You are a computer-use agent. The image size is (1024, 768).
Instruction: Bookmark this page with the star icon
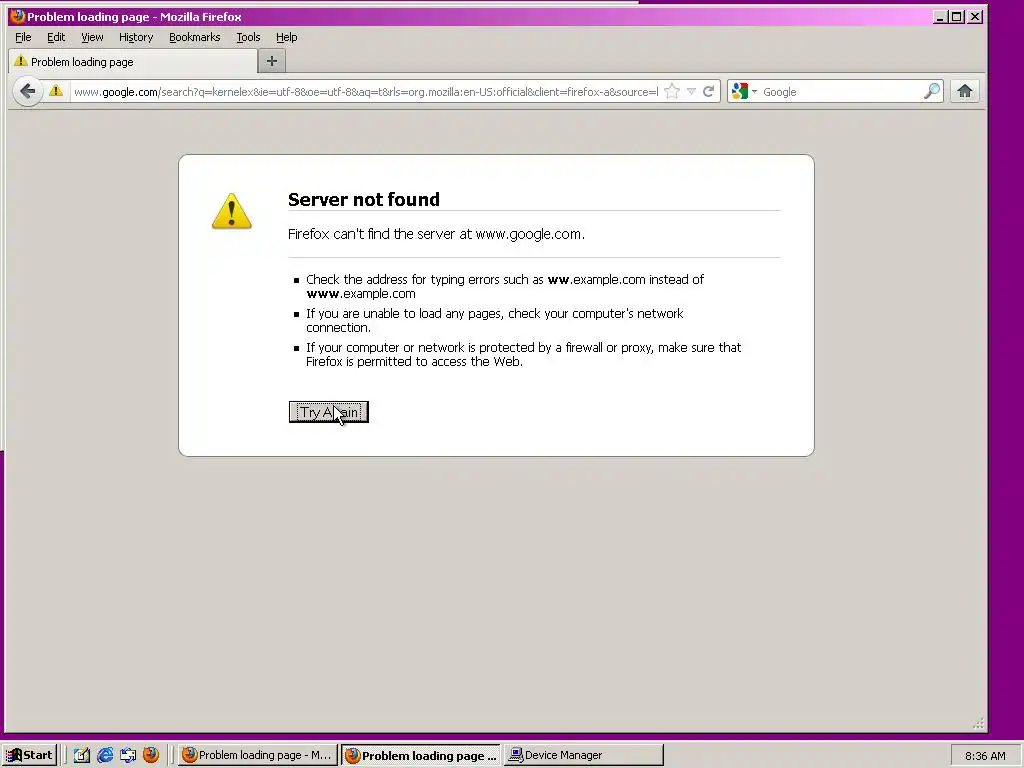671,91
